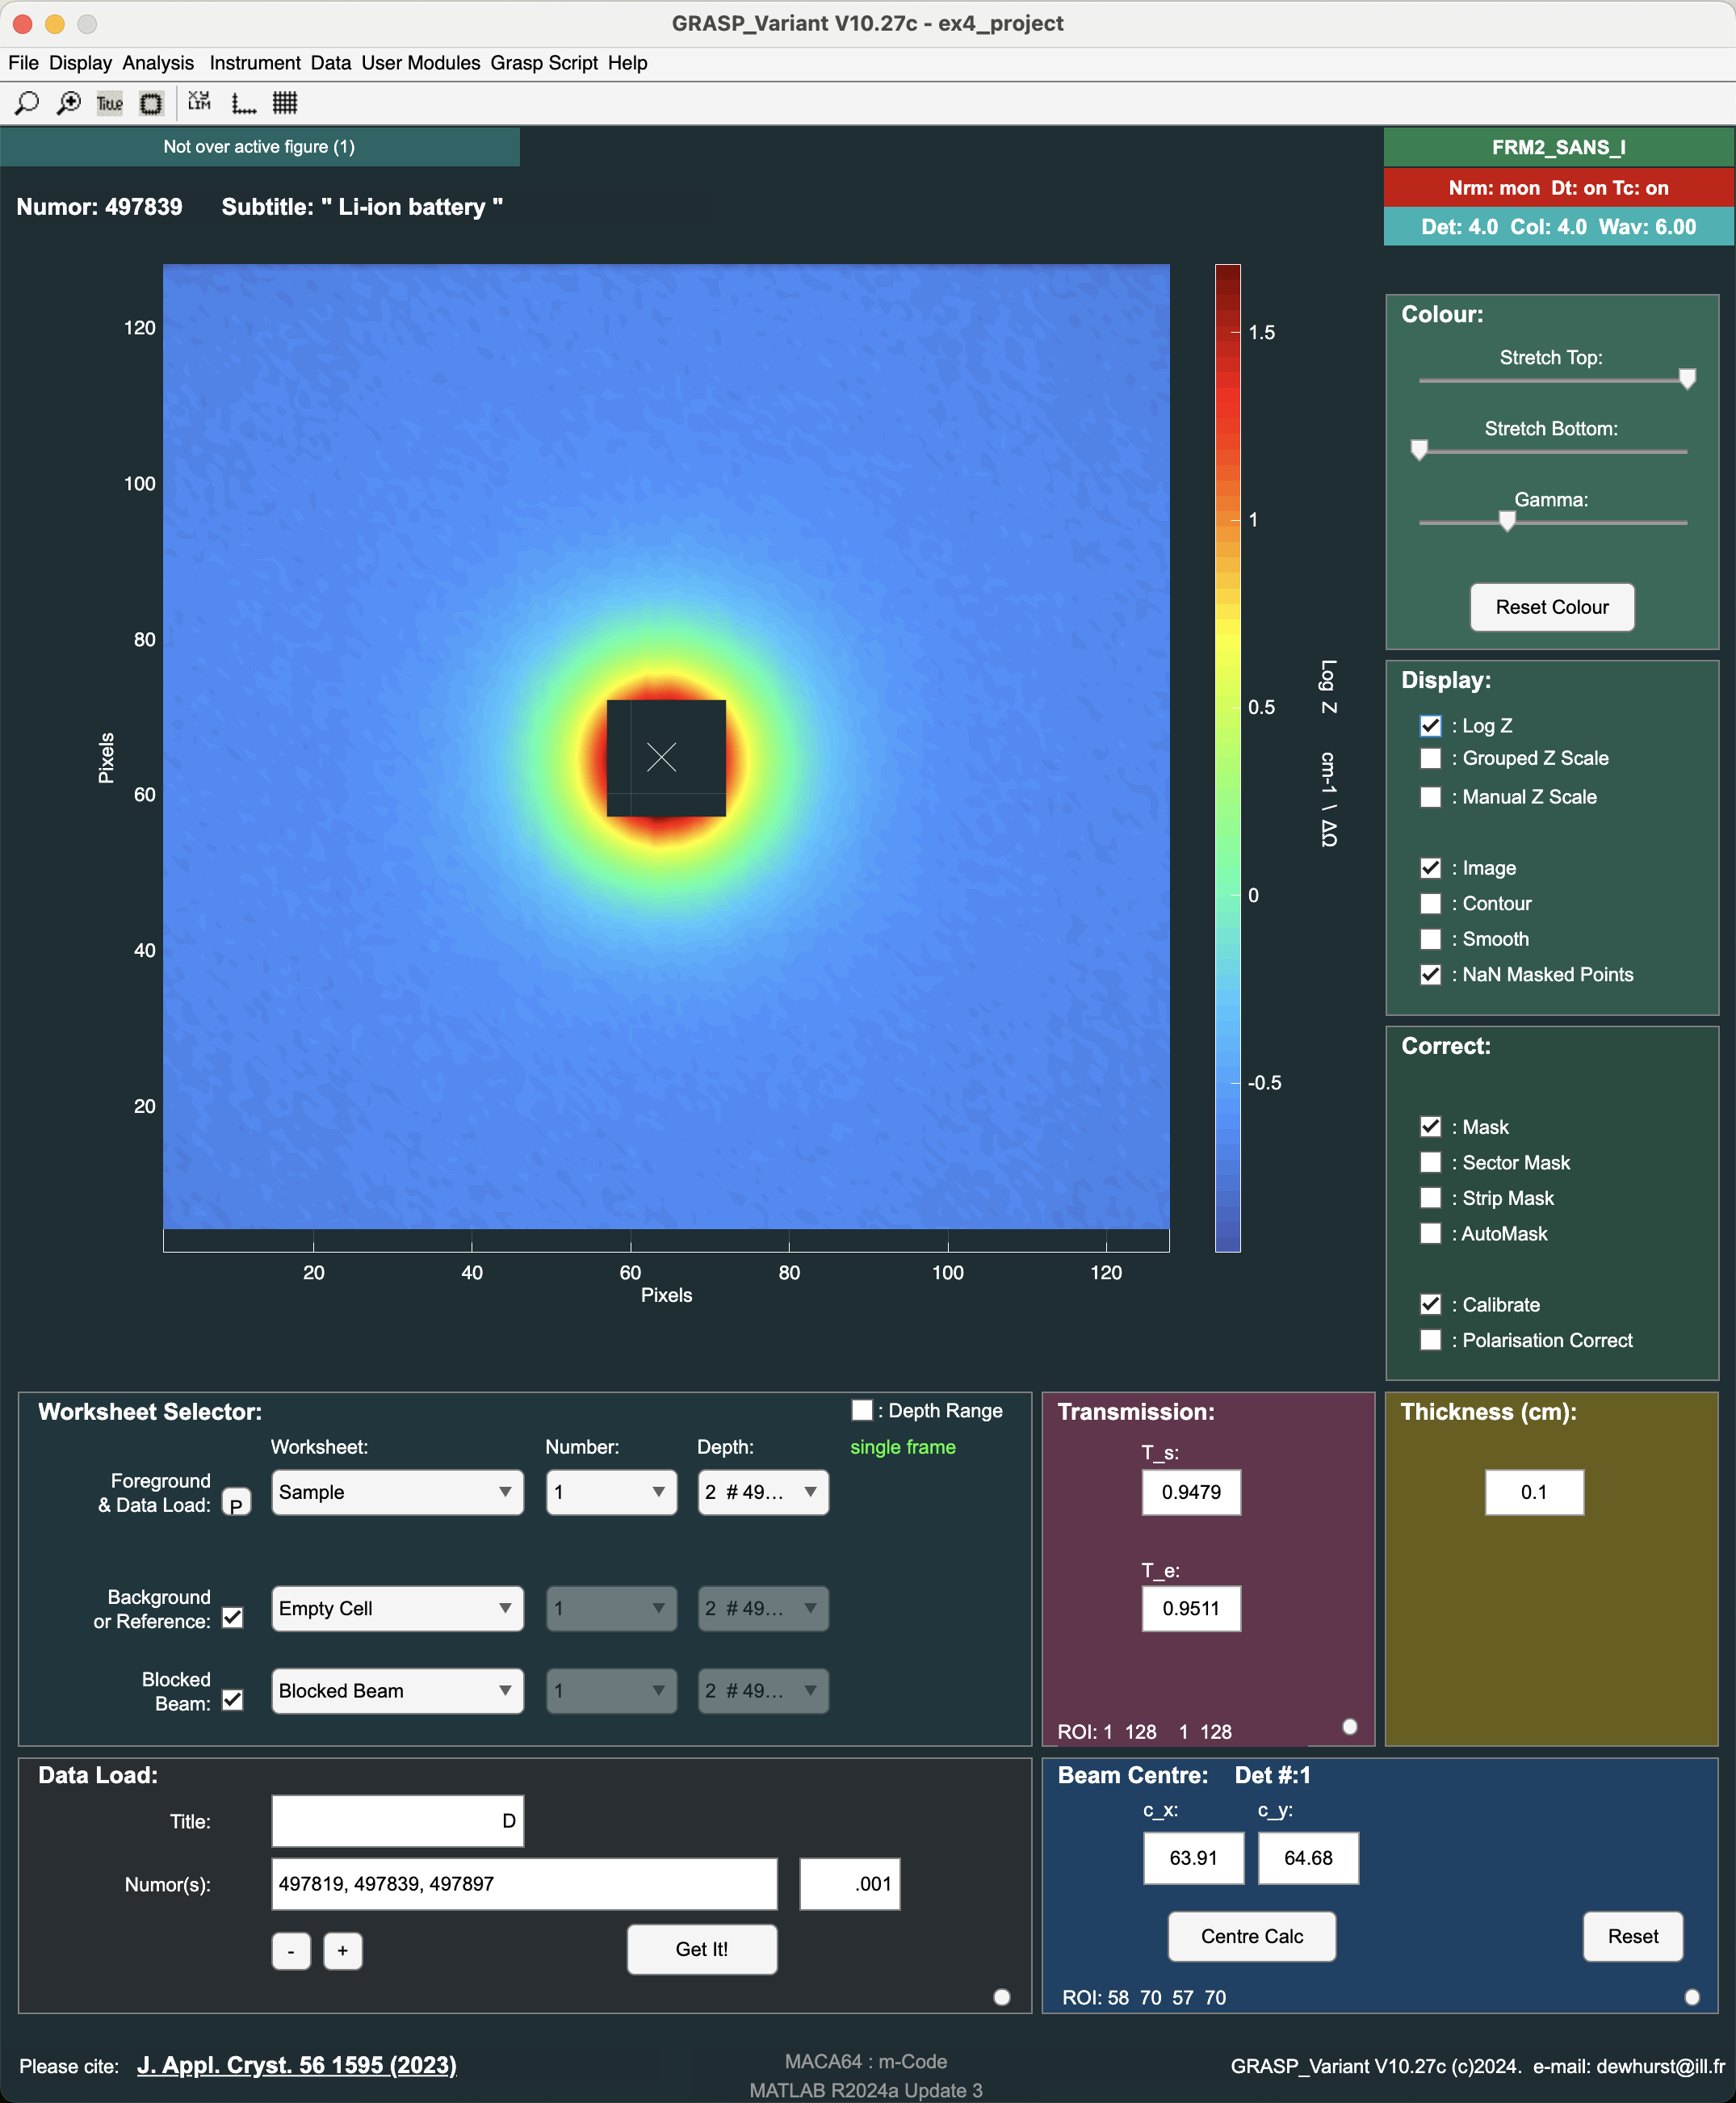1736x2103 pixels.
Task: Click the Gamma slider handle
Action: click(x=1507, y=521)
